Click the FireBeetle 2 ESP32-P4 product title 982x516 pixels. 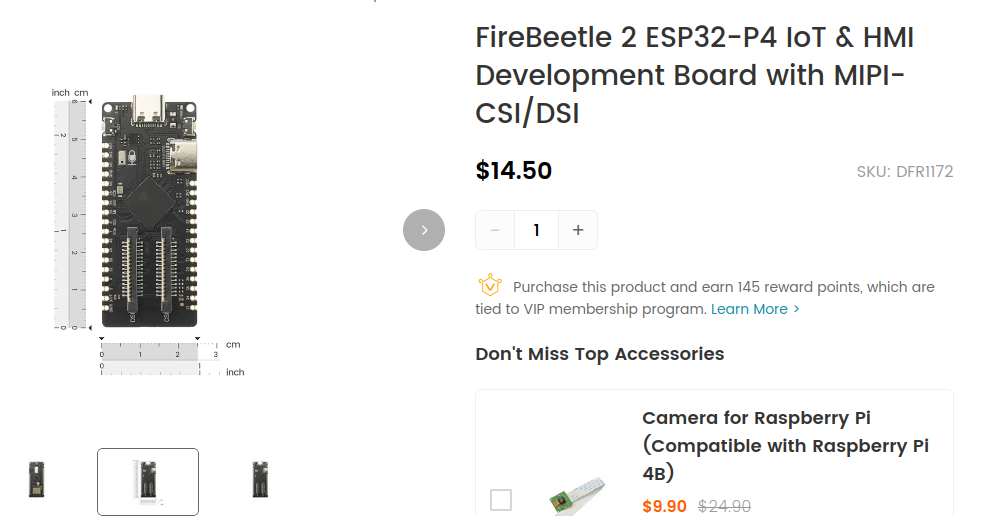click(x=695, y=76)
